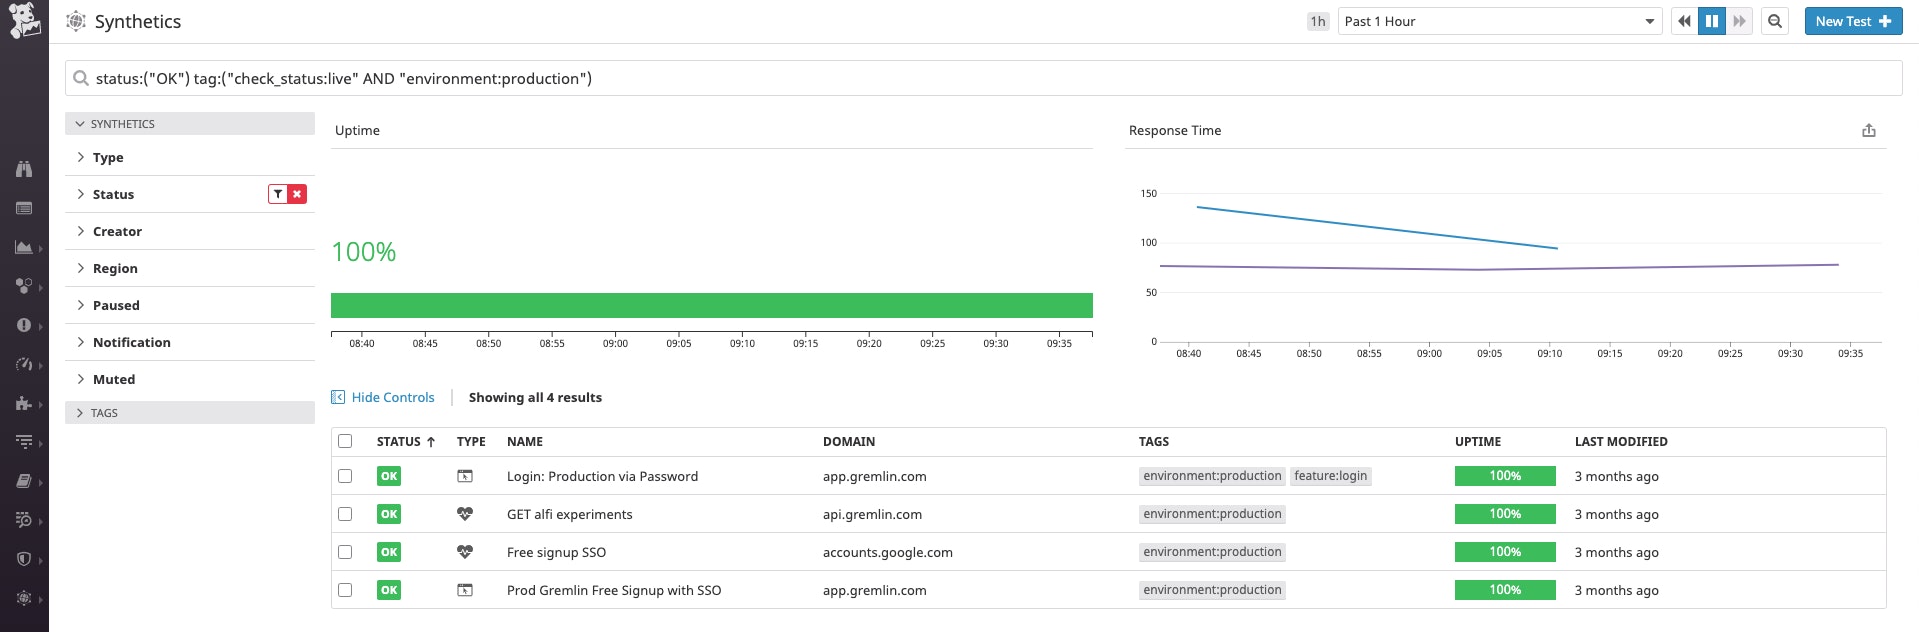The height and width of the screenshot is (632, 1919).
Task: Open the shield Security icon in the sidebar
Action: pyautogui.click(x=24, y=559)
